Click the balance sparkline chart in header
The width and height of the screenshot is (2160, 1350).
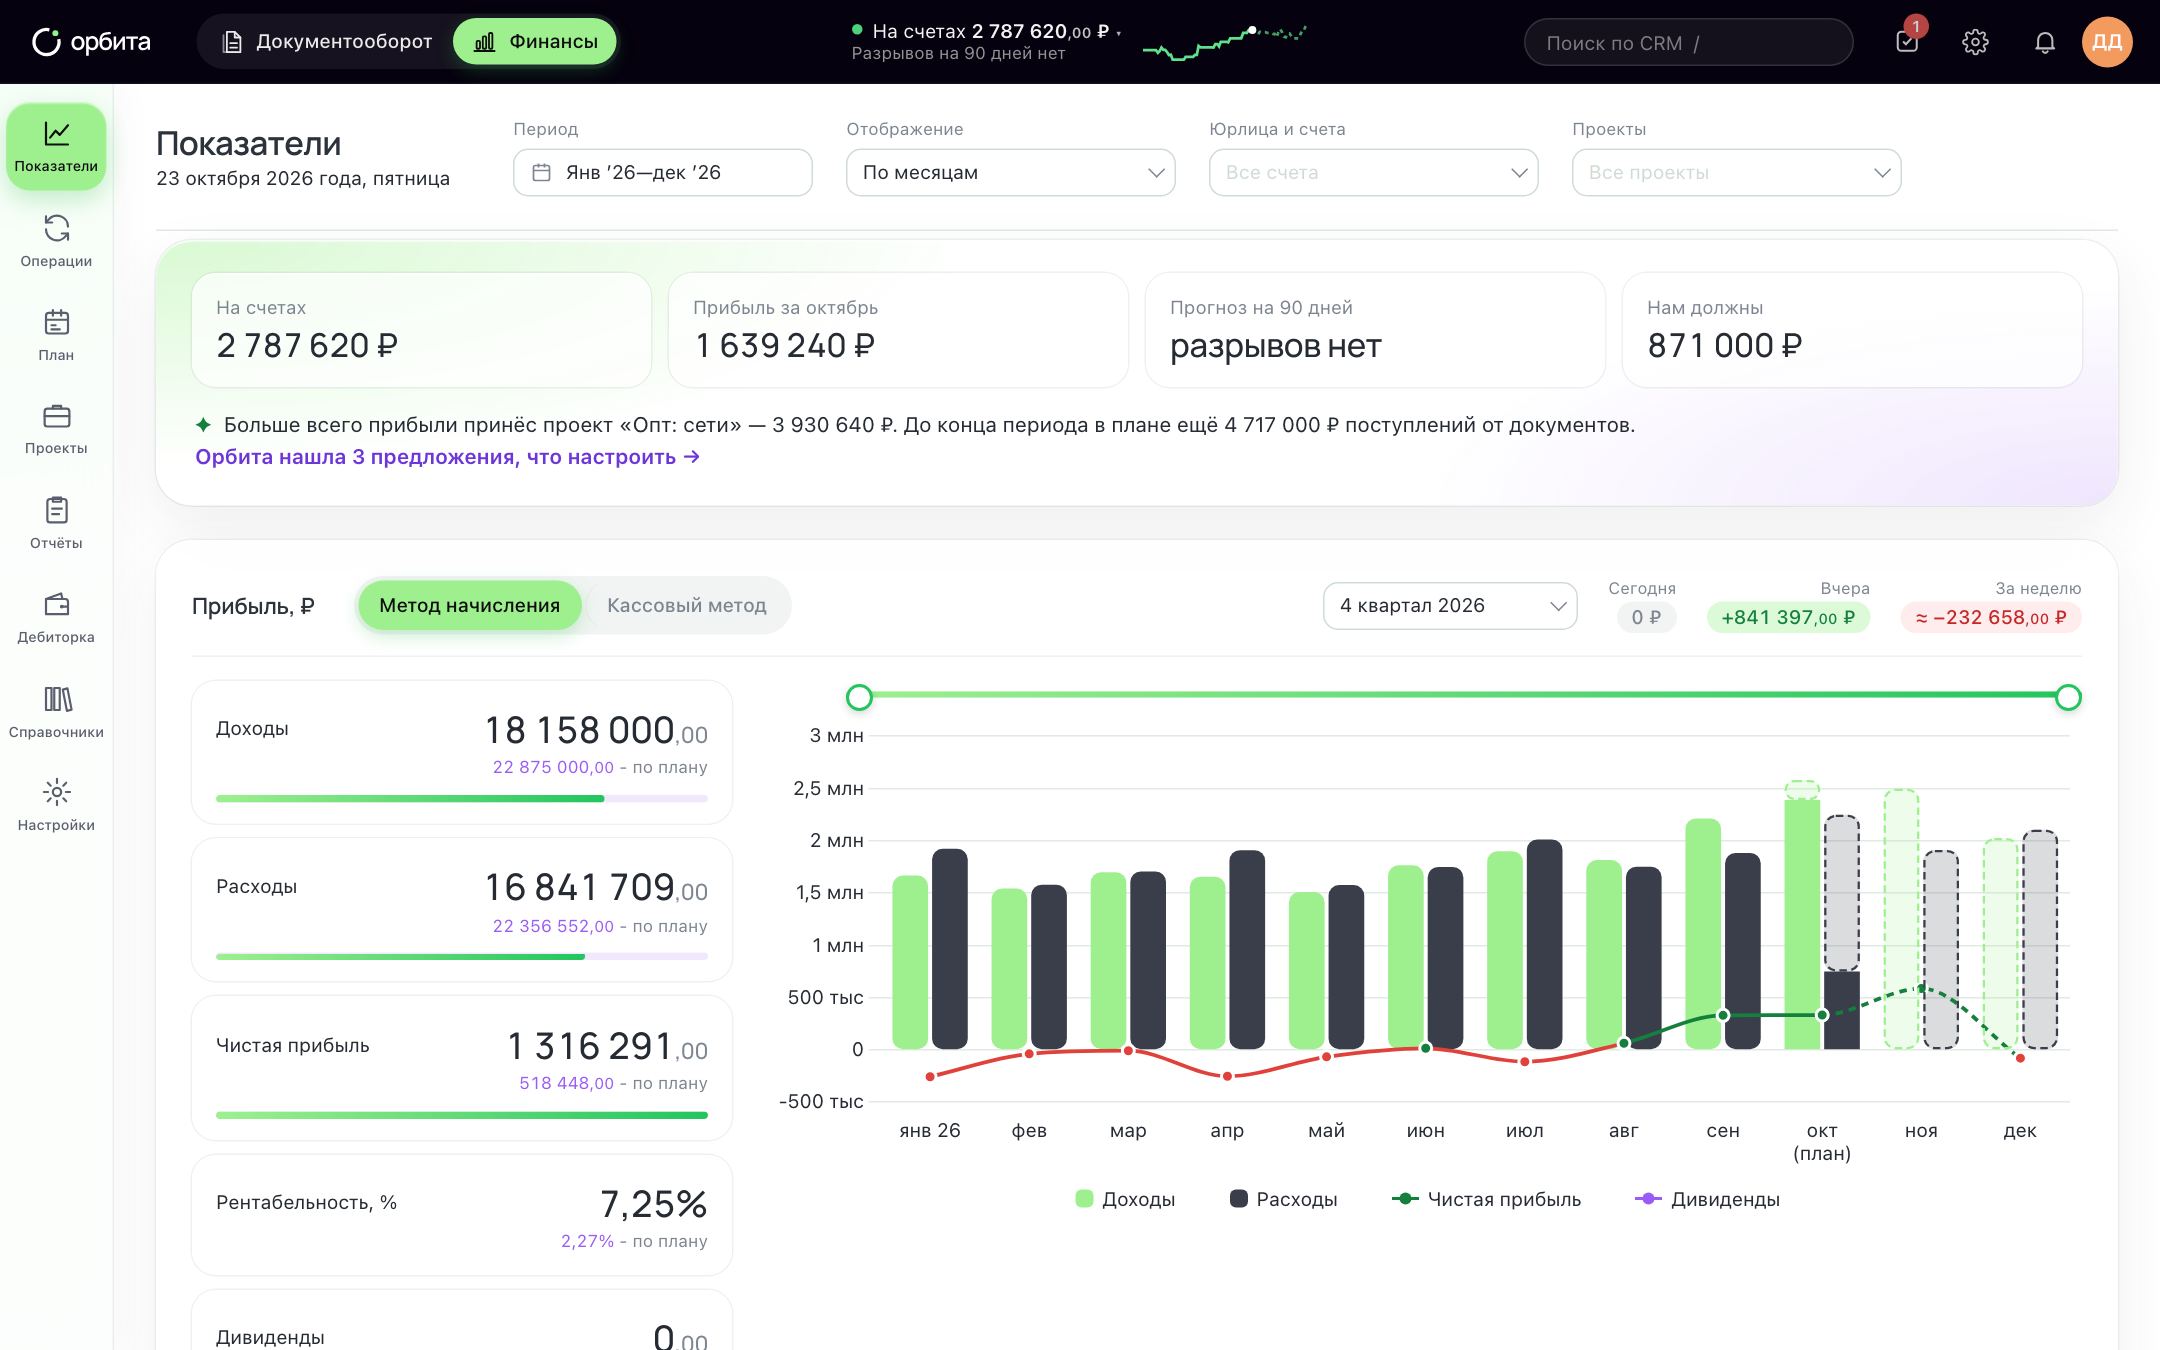coord(1224,43)
